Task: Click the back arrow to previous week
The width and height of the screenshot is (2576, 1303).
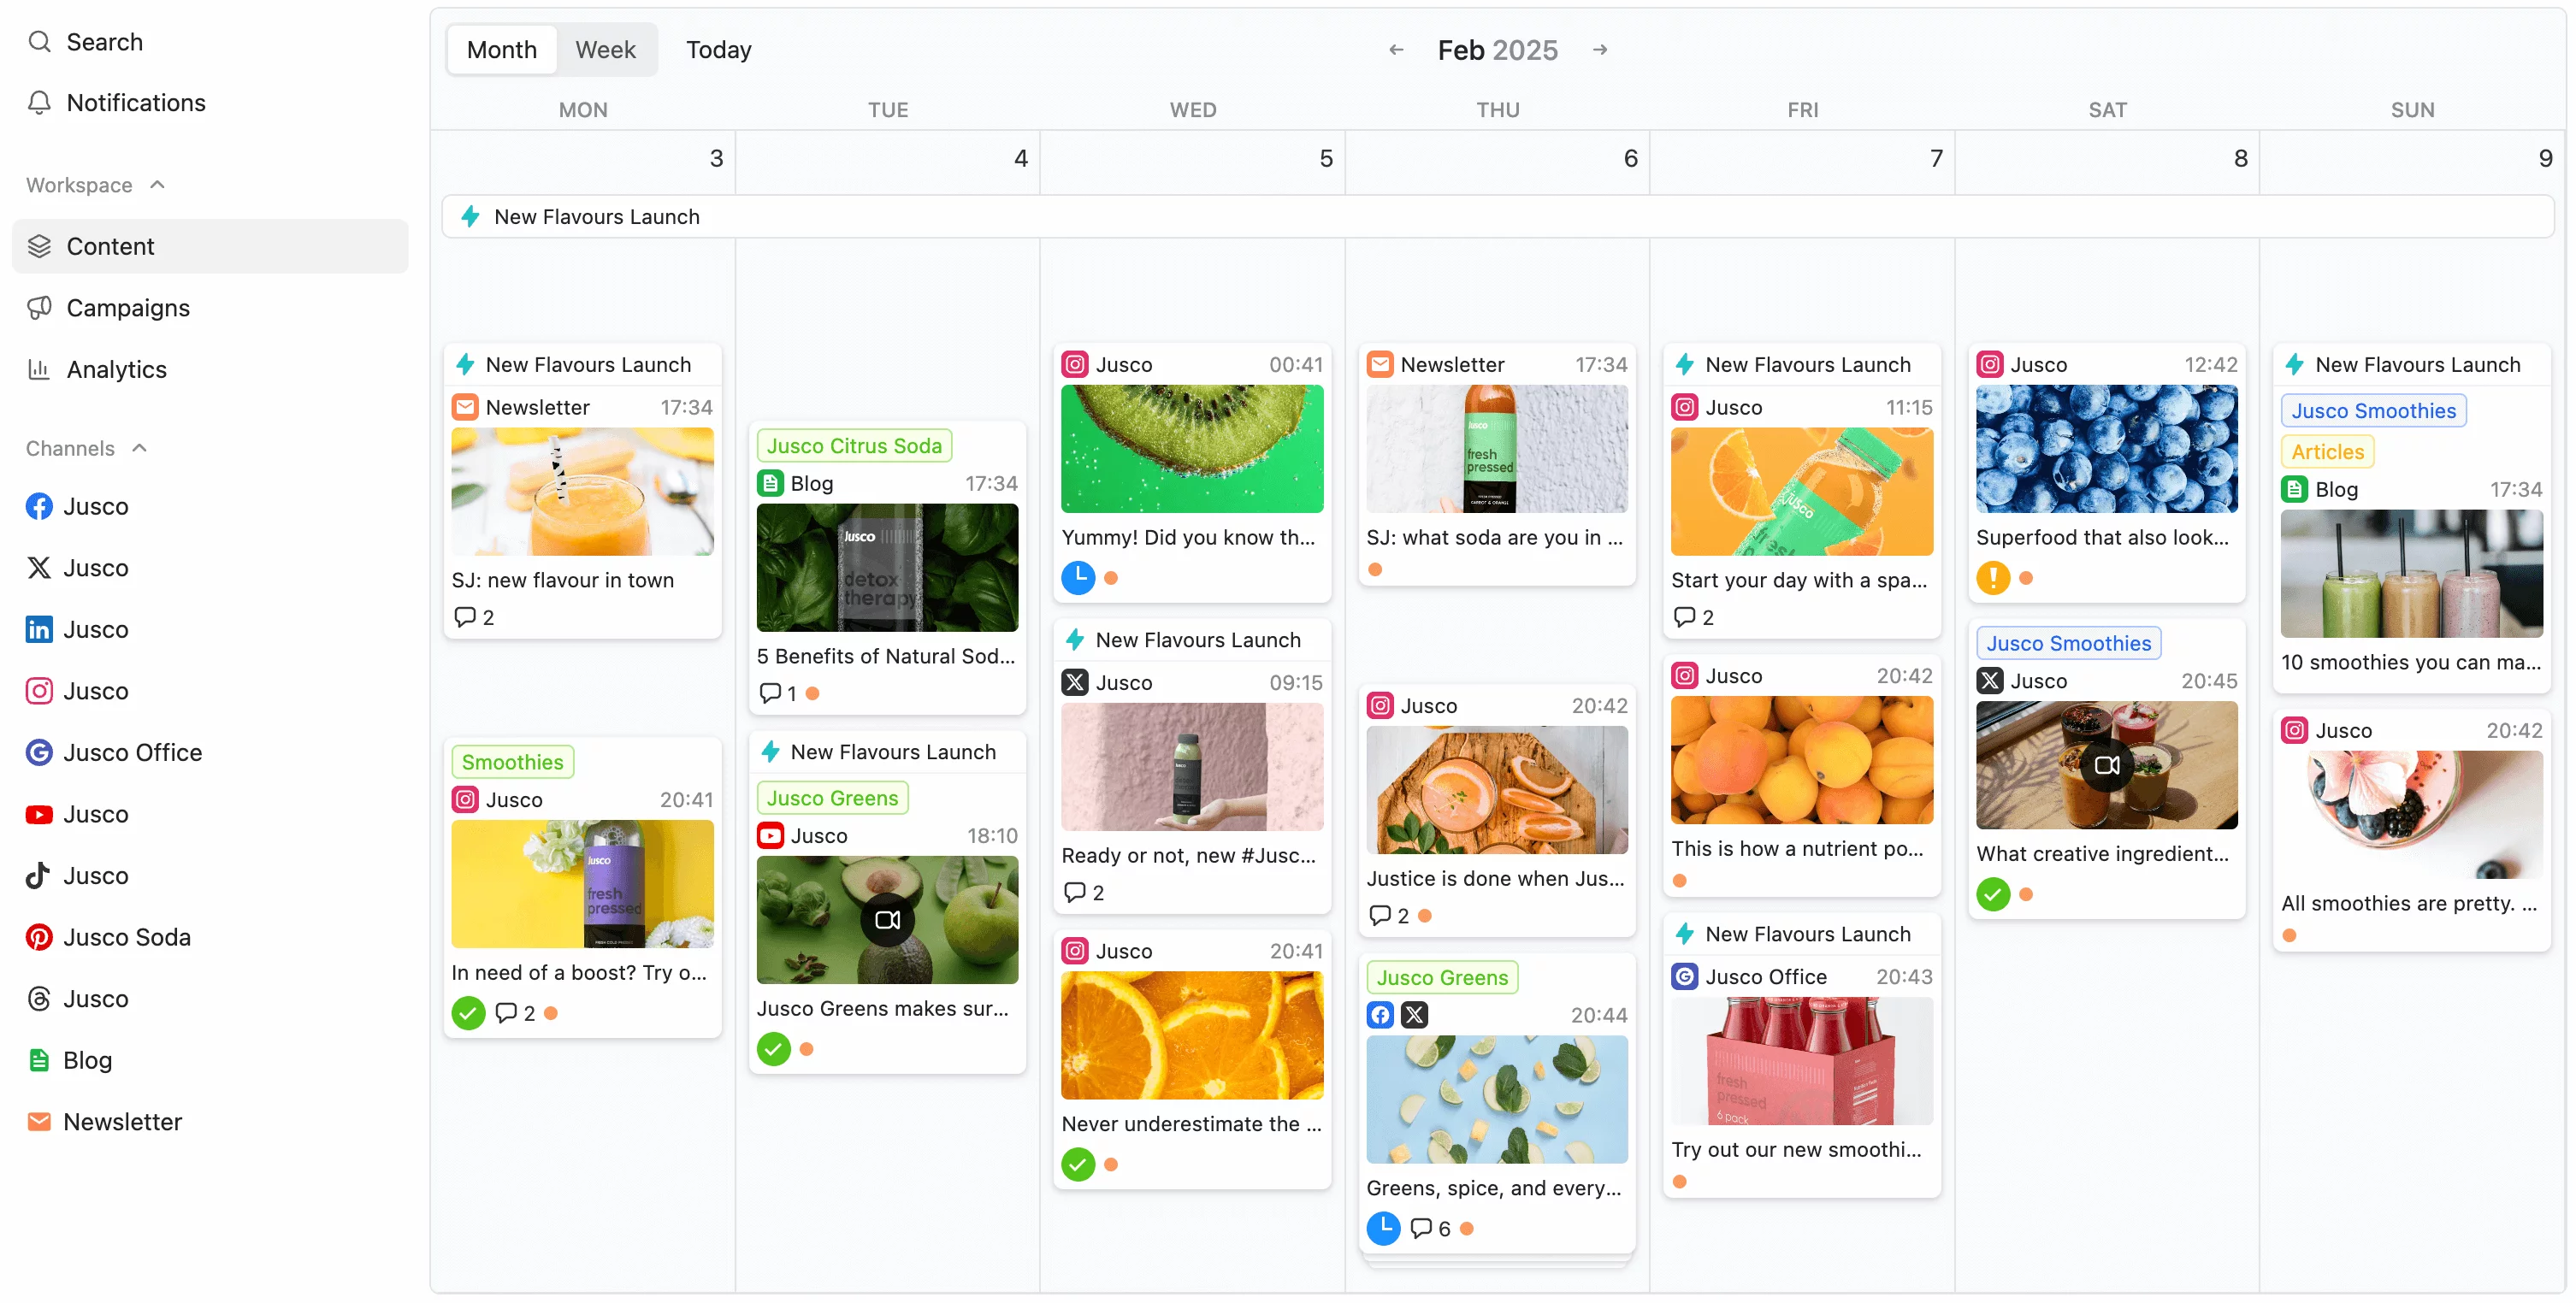Action: pos(1396,50)
